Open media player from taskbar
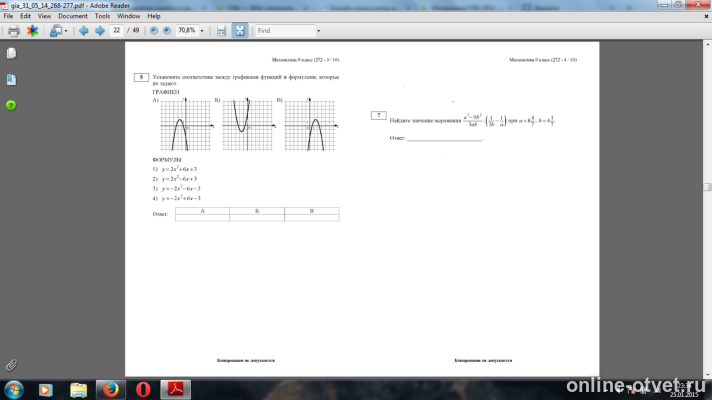The width and height of the screenshot is (712, 400). (45, 390)
